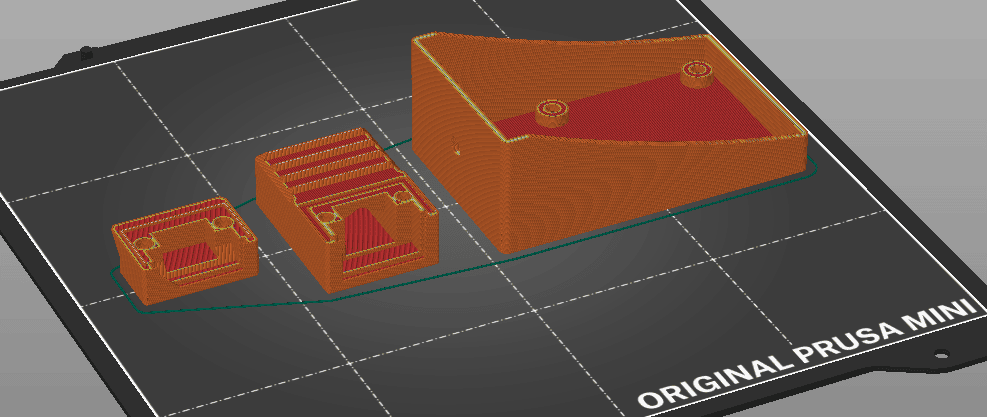Click right cylindrical boss on large model
This screenshot has height=417, width=987.
click(x=696, y=71)
